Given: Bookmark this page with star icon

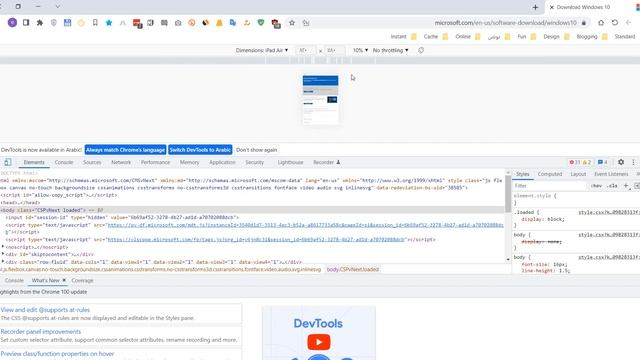Looking at the screenshot, I should click(292, 23).
